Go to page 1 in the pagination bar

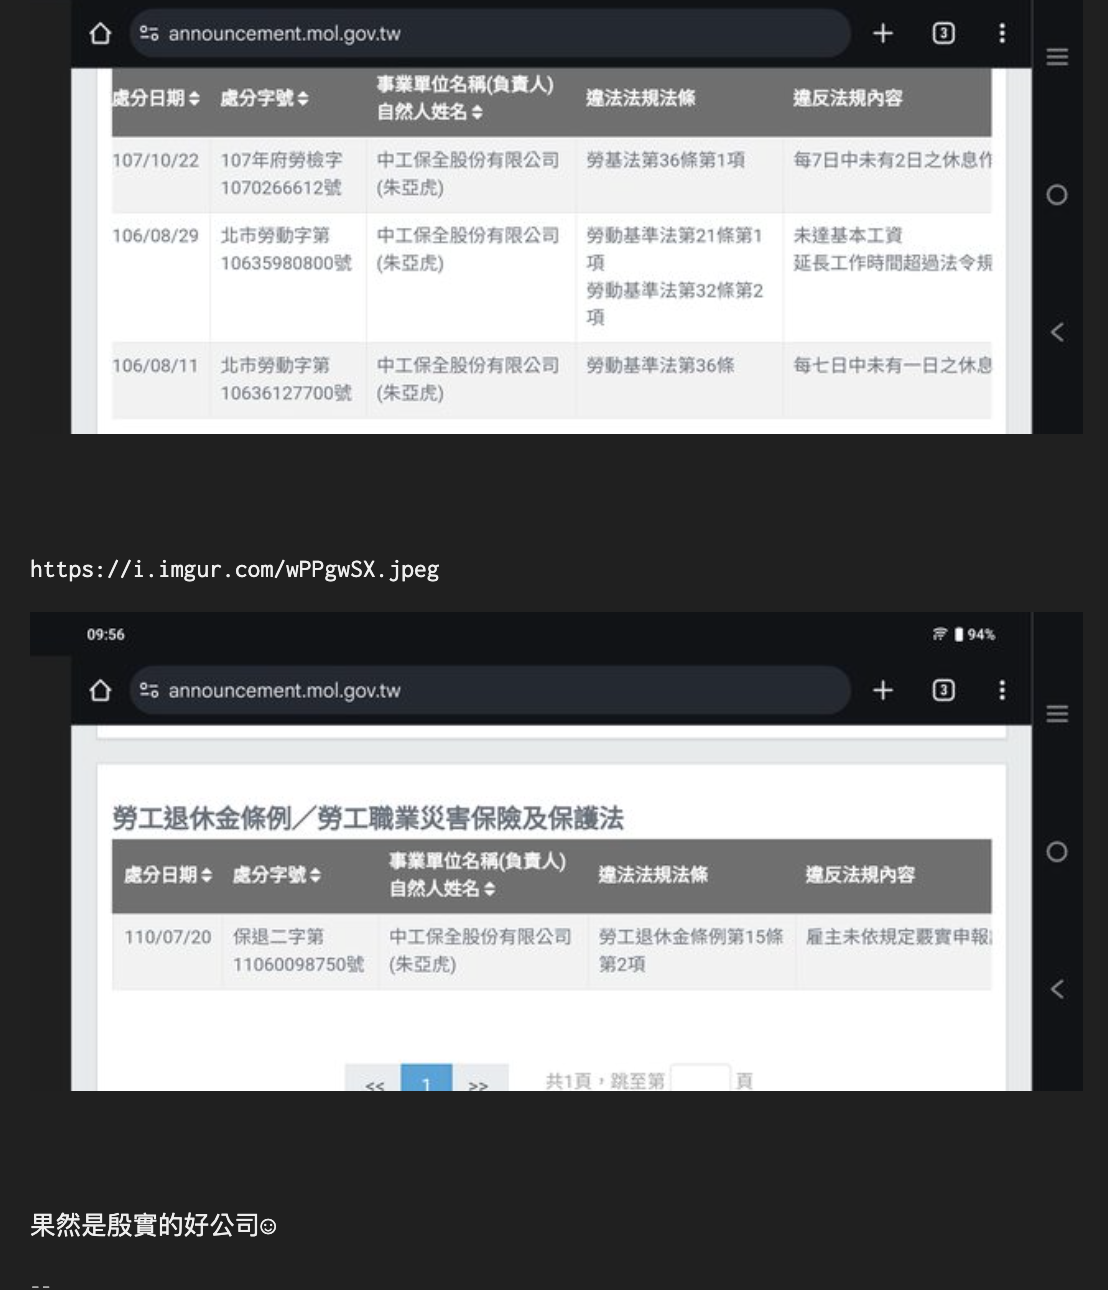tap(426, 1078)
